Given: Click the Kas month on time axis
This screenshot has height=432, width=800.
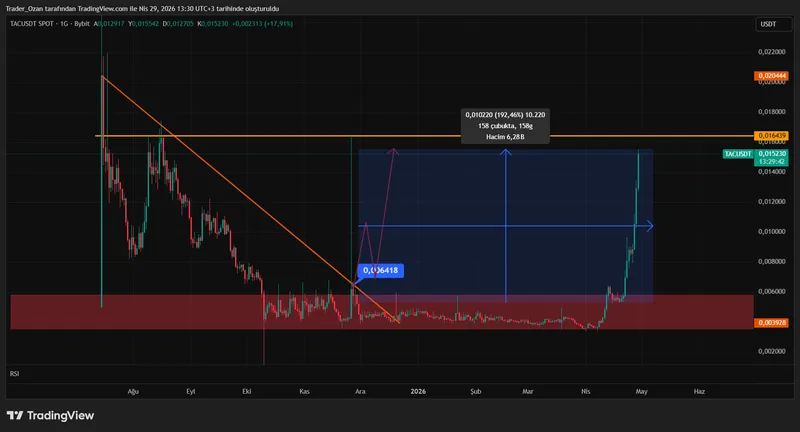Looking at the screenshot, I should [304, 392].
